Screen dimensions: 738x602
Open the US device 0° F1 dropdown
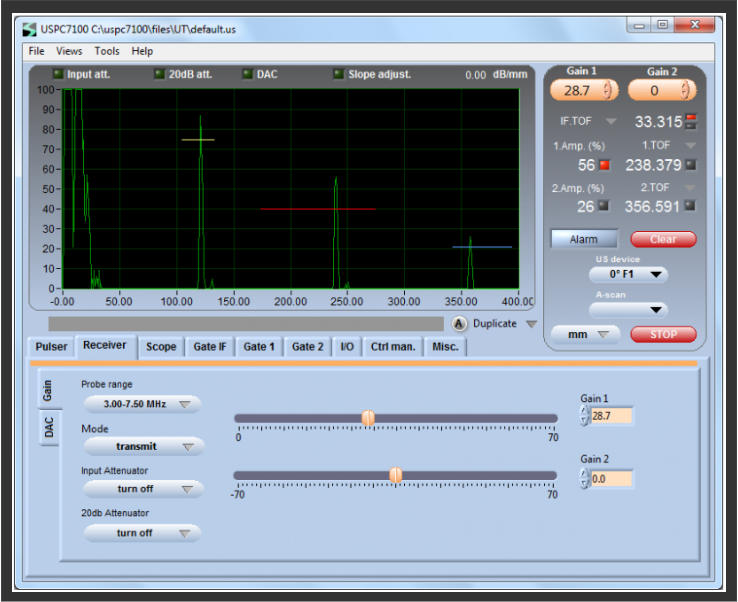coord(628,273)
